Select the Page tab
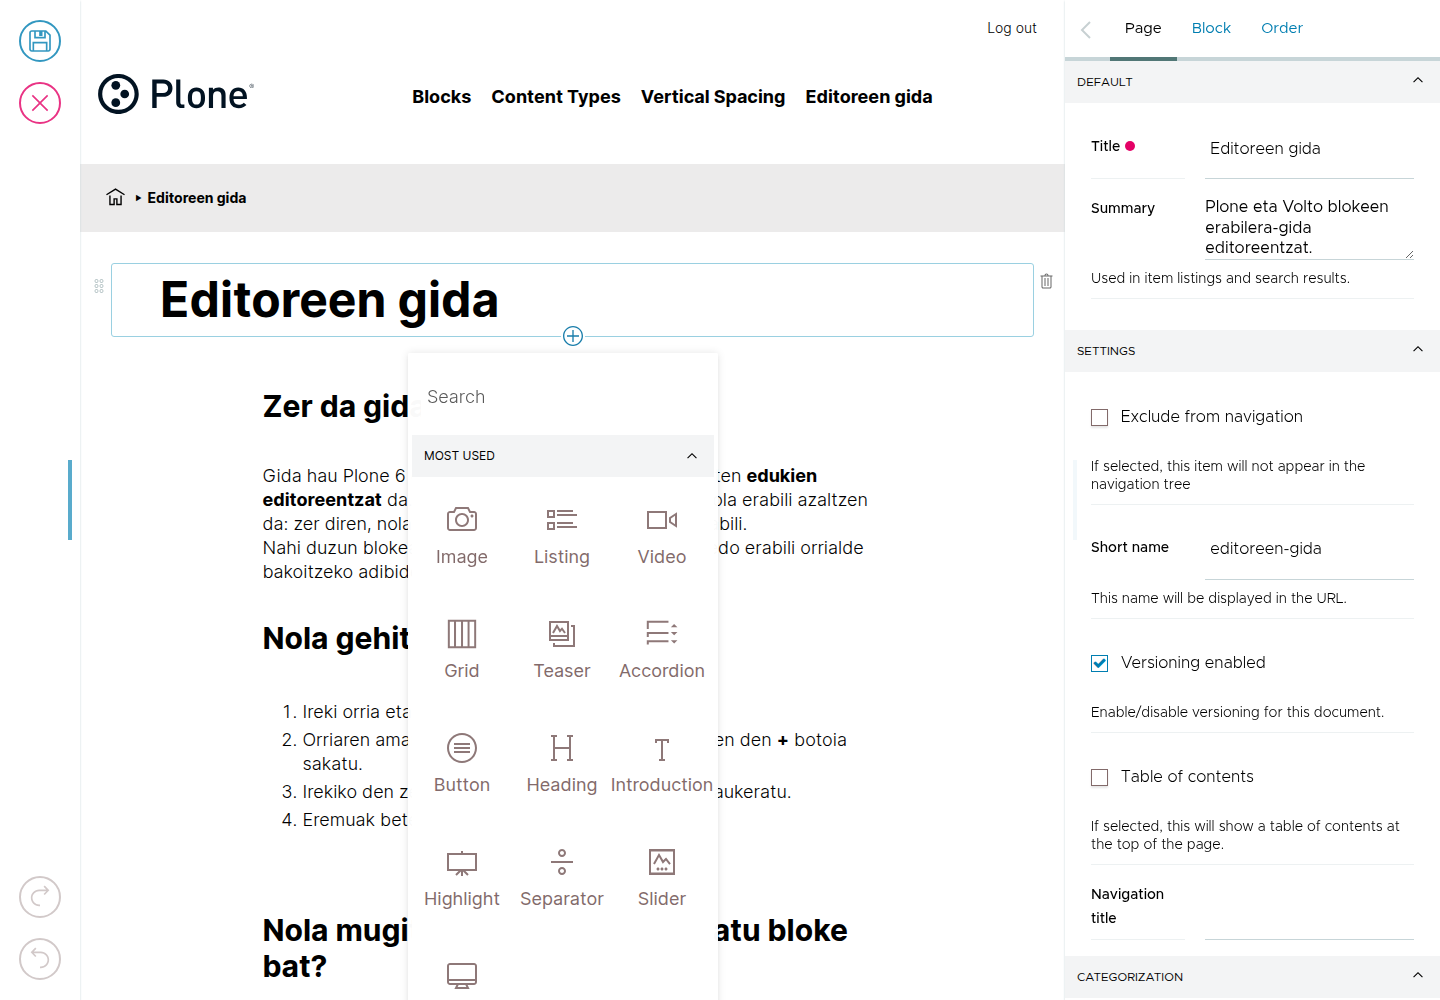Image resolution: width=1440 pixels, height=1000 pixels. pos(1143,28)
